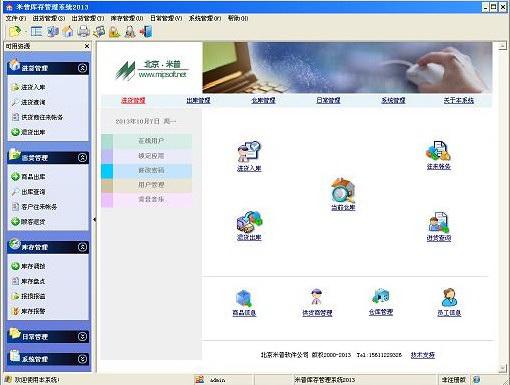
Task: Open the 出货管理(T) menu
Action: (88, 18)
